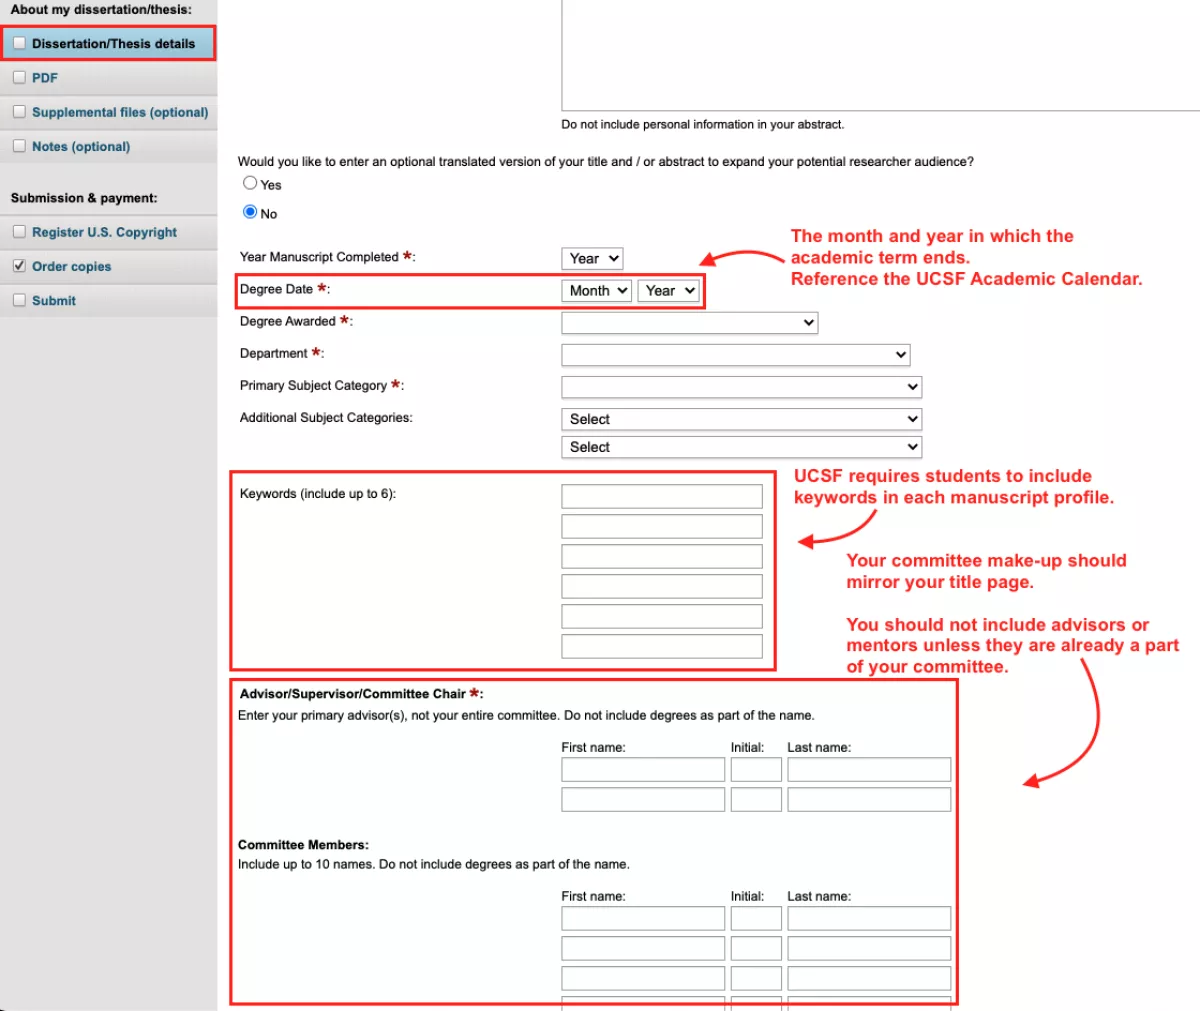
Task: Open second Additional Subject Categories dropdown
Action: (x=742, y=447)
